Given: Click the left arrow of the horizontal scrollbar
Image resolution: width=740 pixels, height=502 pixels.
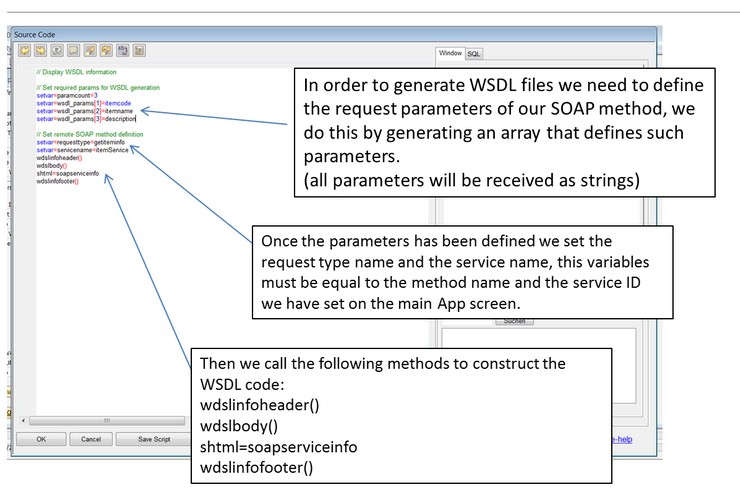Looking at the screenshot, I should (24, 420).
